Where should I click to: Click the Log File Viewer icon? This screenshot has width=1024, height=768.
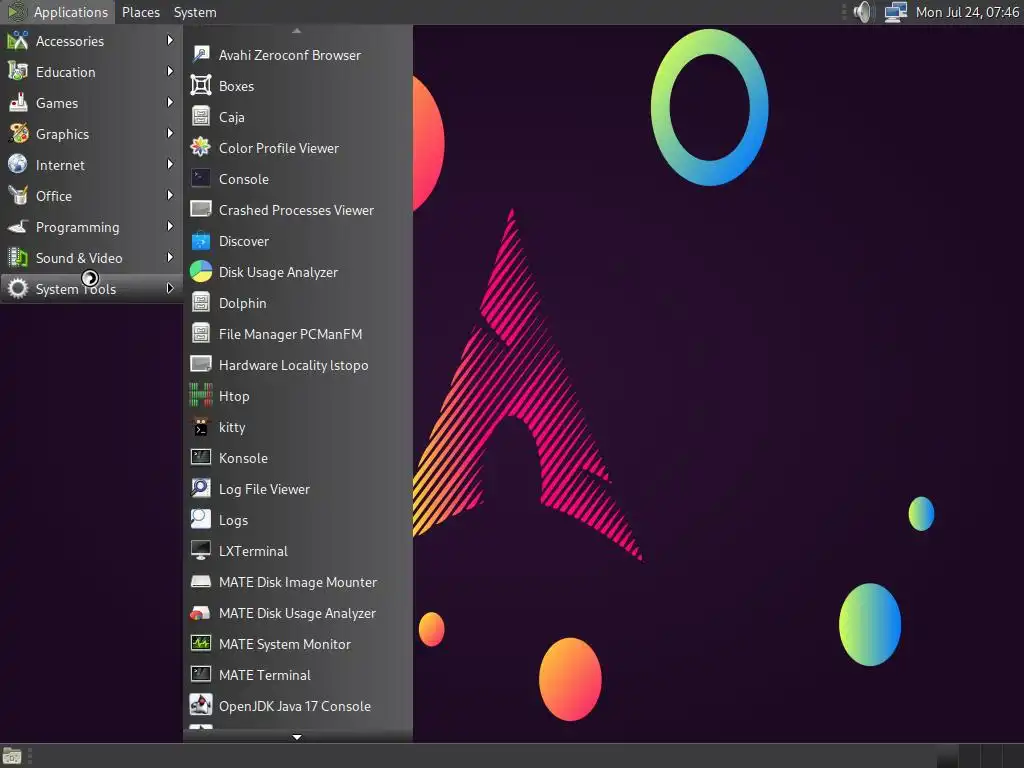click(x=200, y=488)
